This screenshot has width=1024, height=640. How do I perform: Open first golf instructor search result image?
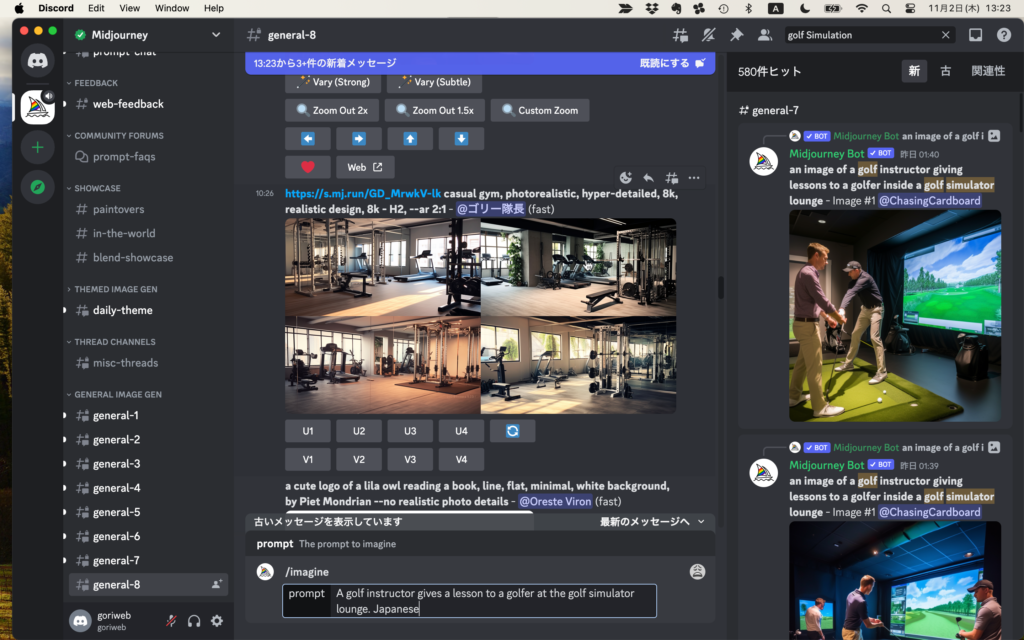pyautogui.click(x=895, y=316)
